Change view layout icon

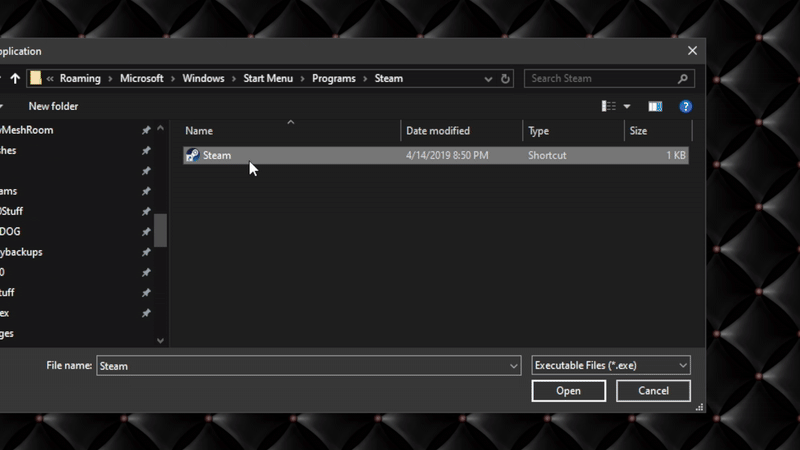pyautogui.click(x=609, y=106)
